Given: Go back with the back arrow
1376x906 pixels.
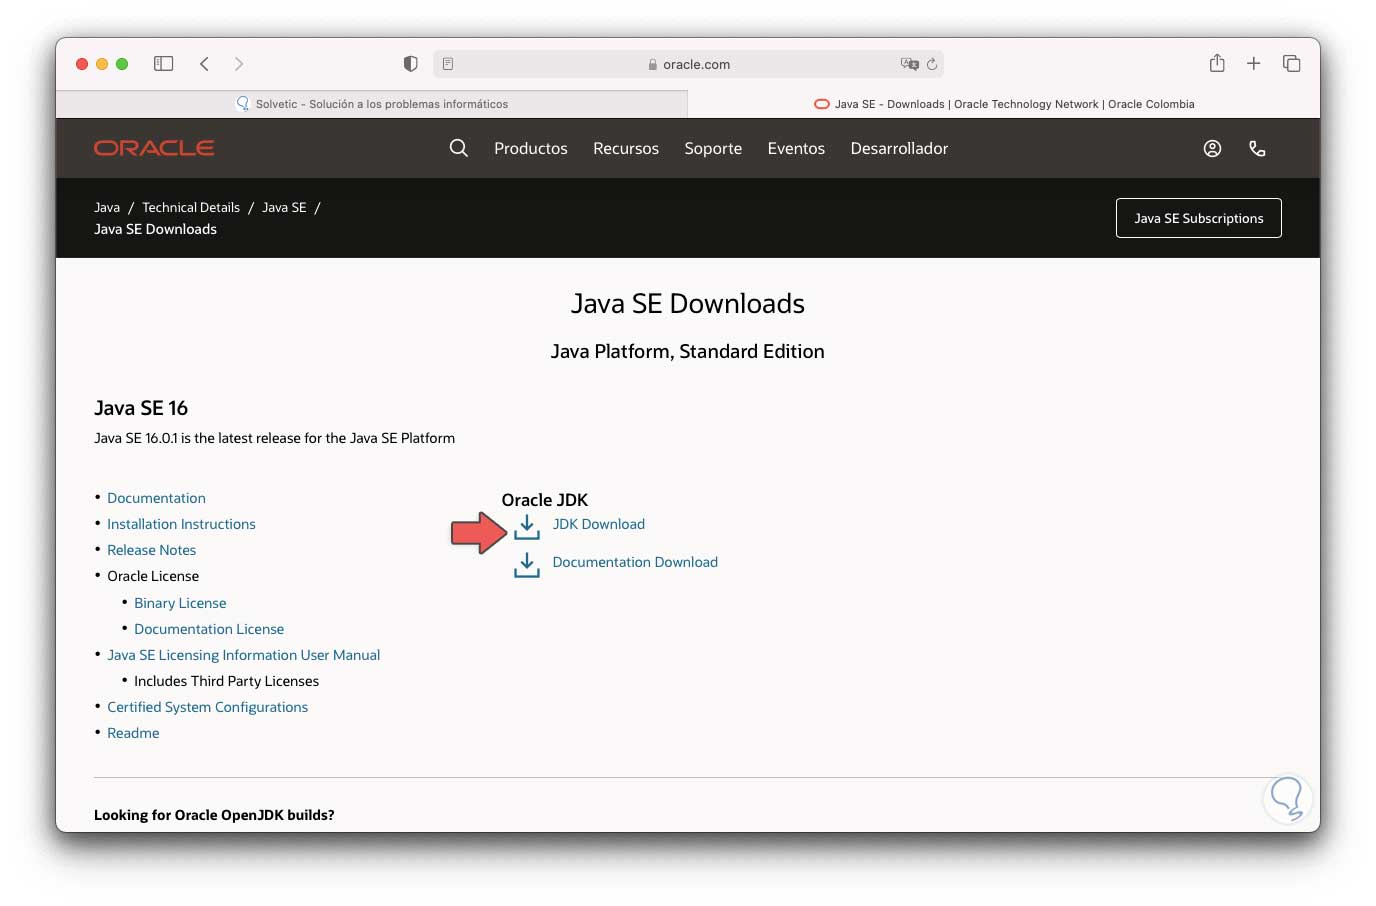Looking at the screenshot, I should [204, 64].
